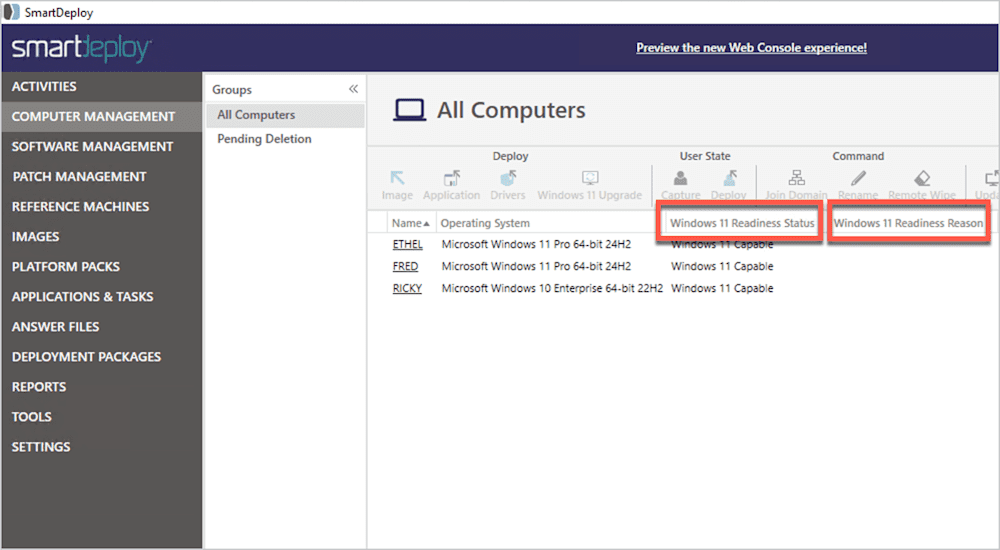Open Computer Management in the sidebar
The image size is (1000, 550).
[x=101, y=116]
